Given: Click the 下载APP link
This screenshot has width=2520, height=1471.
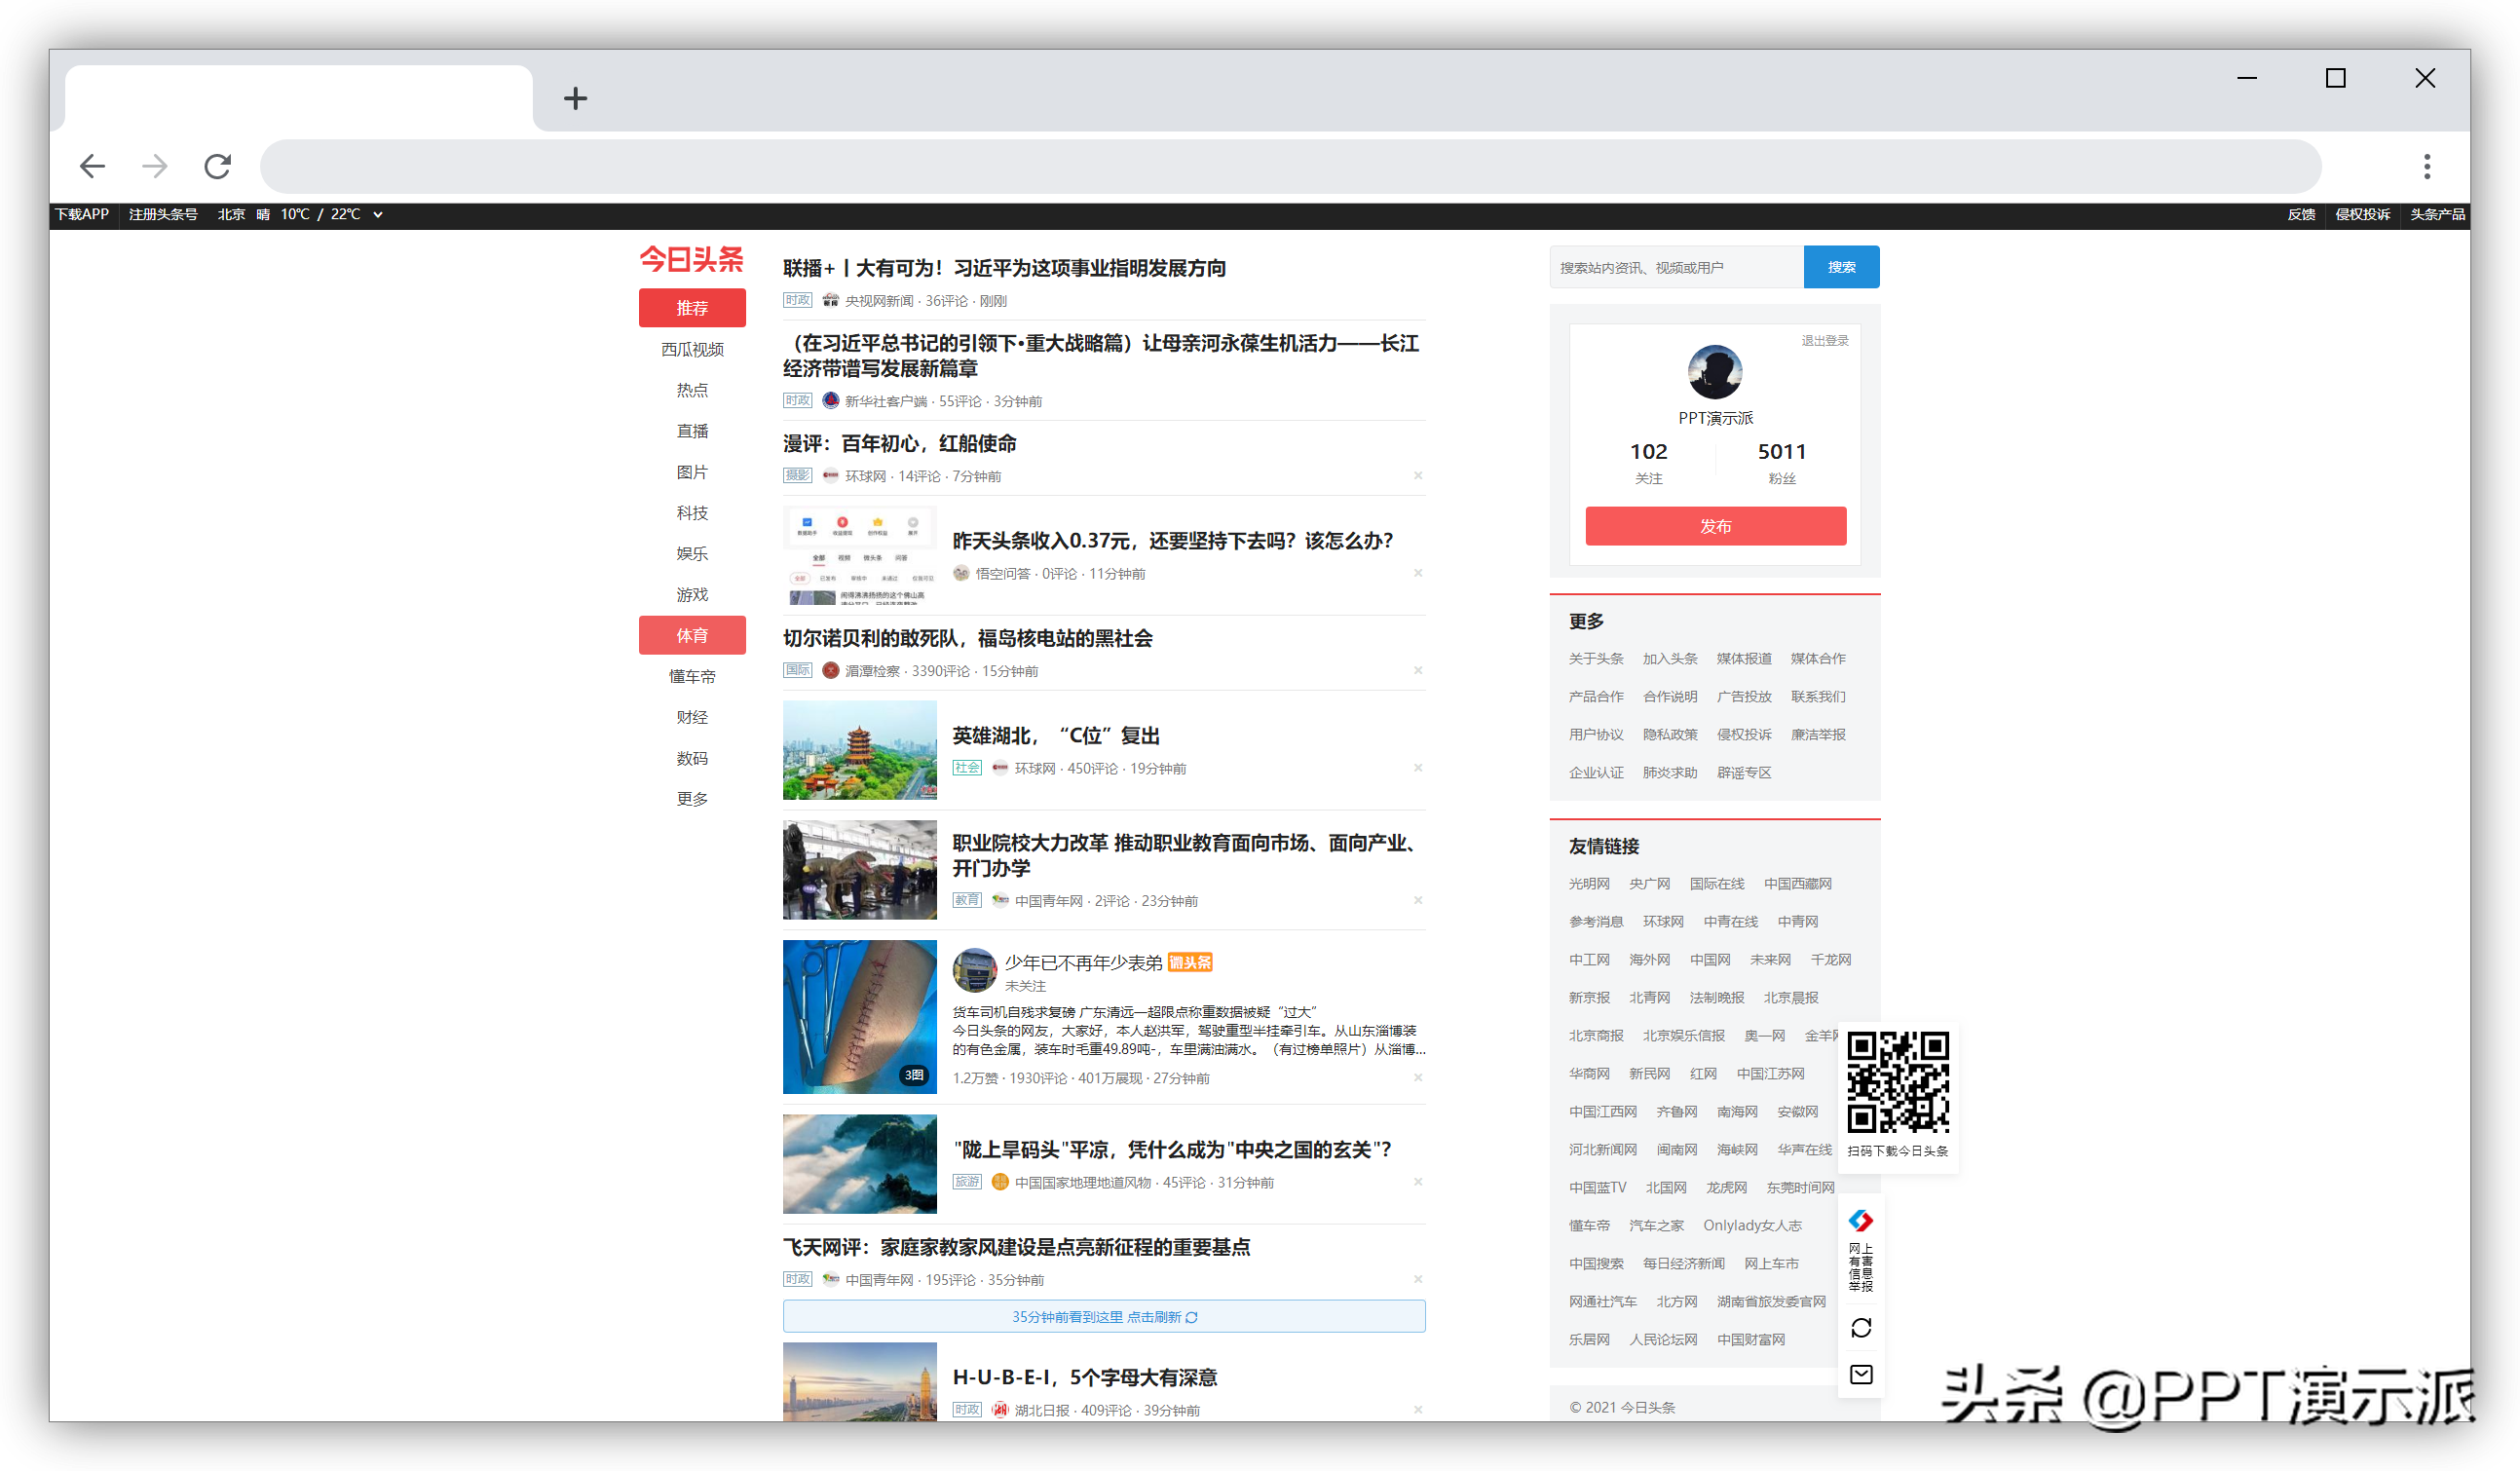Looking at the screenshot, I should (82, 215).
